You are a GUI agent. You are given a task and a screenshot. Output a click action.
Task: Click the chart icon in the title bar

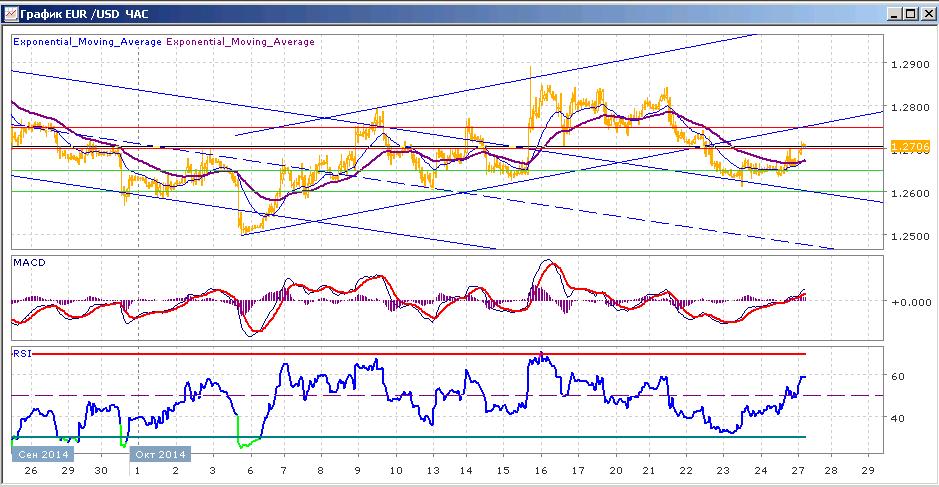tap(10, 13)
